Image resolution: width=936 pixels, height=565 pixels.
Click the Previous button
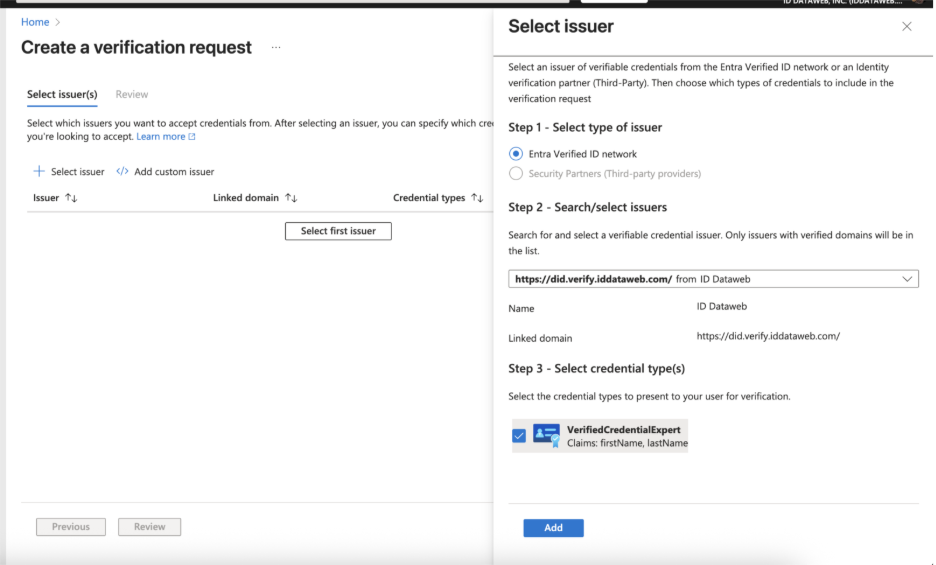coord(71,527)
